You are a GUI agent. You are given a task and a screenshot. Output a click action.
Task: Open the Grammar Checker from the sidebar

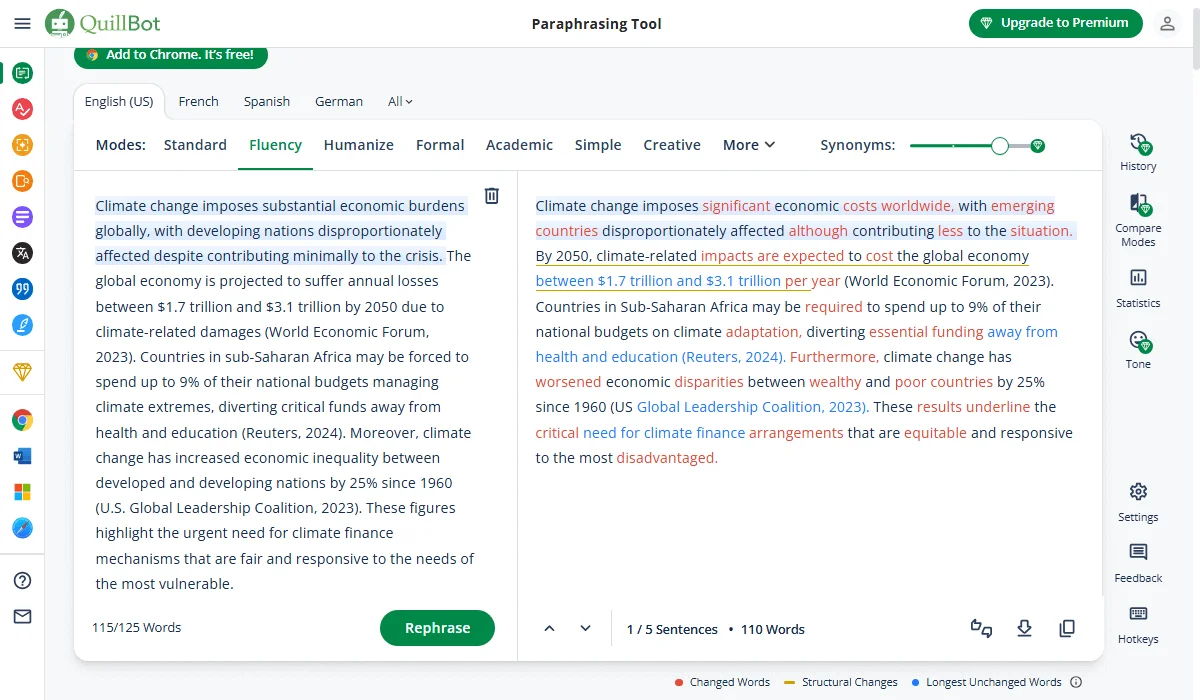pos(22,110)
